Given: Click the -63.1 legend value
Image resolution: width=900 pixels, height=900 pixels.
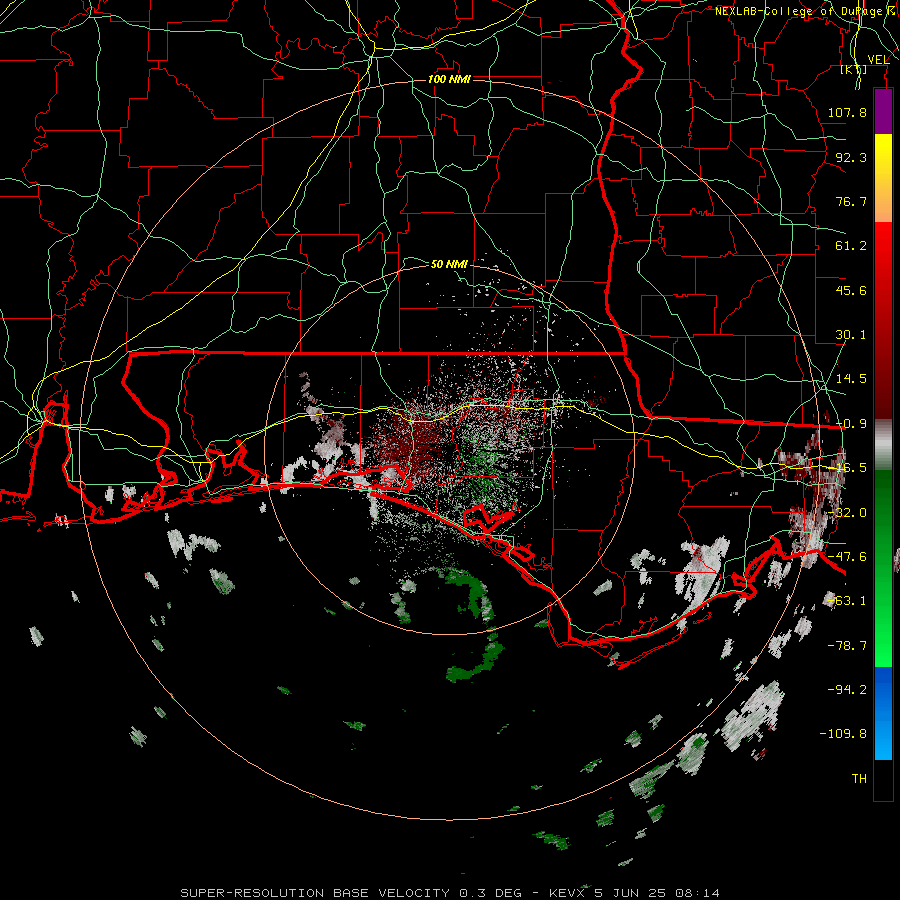Looking at the screenshot, I should point(847,601).
